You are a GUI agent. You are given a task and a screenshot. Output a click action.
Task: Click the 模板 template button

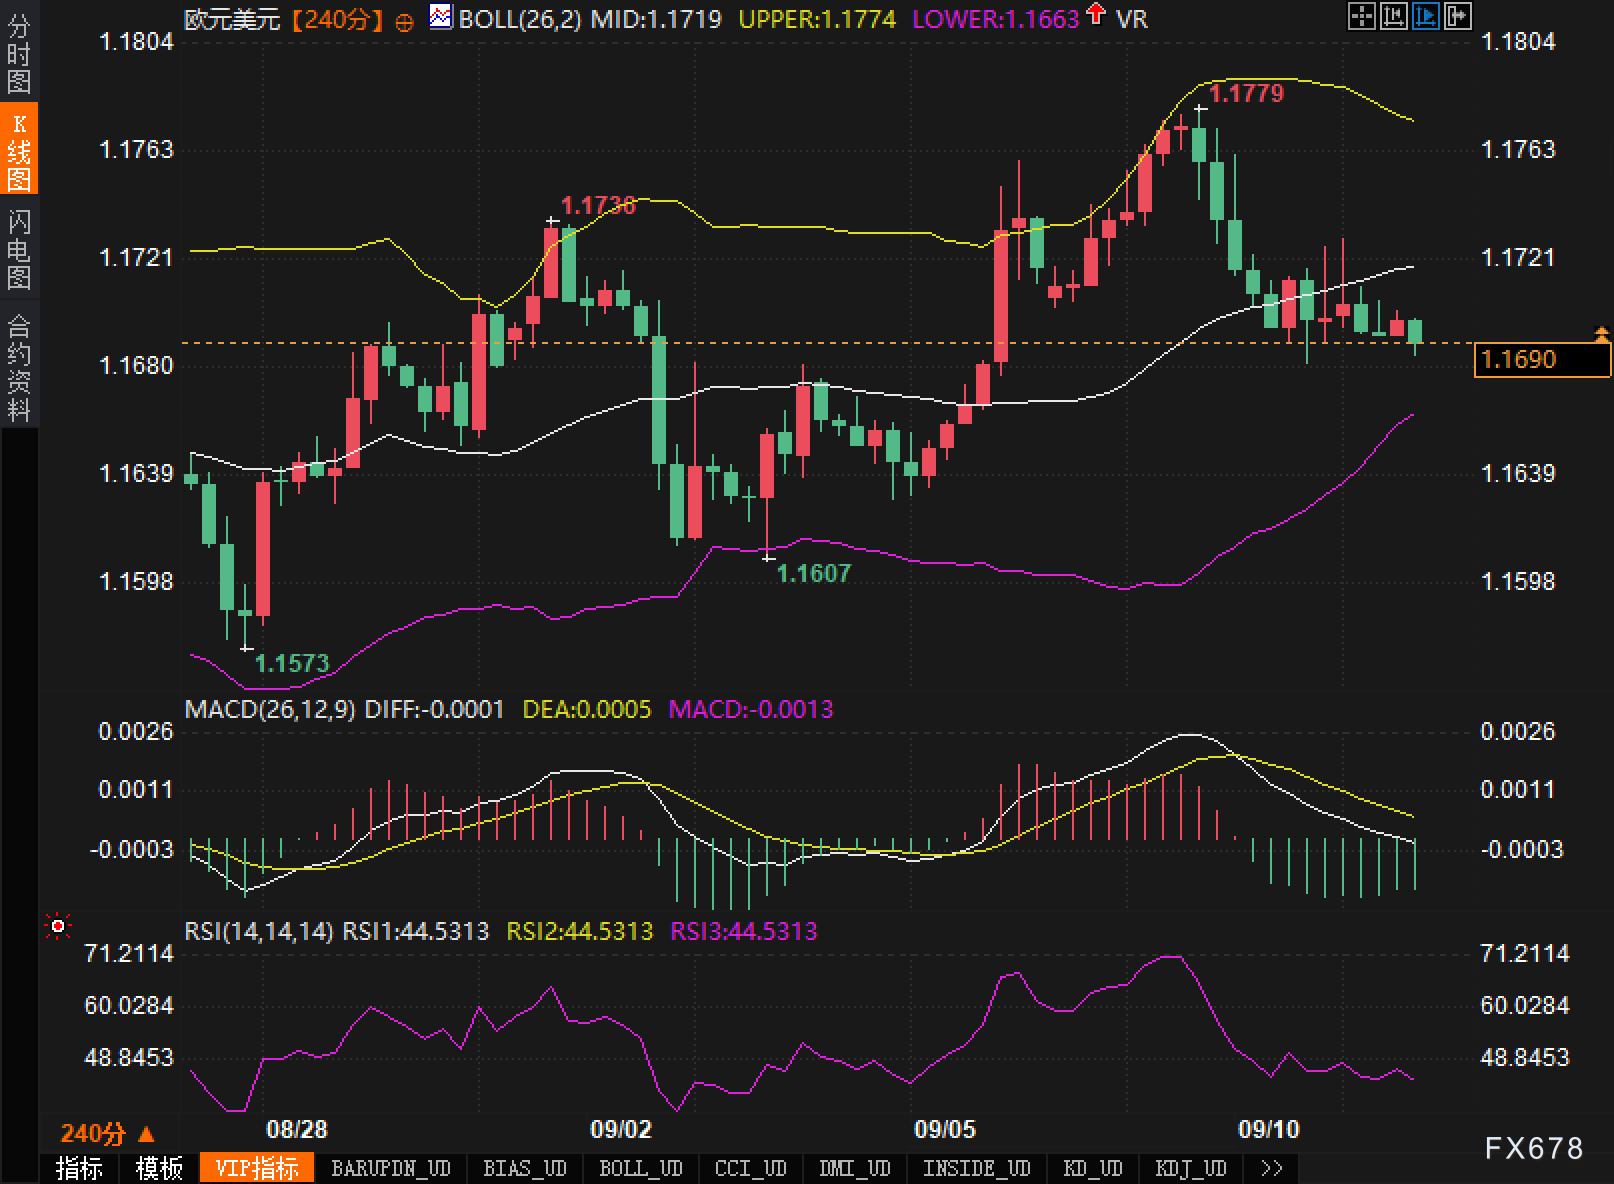pos(159,1168)
